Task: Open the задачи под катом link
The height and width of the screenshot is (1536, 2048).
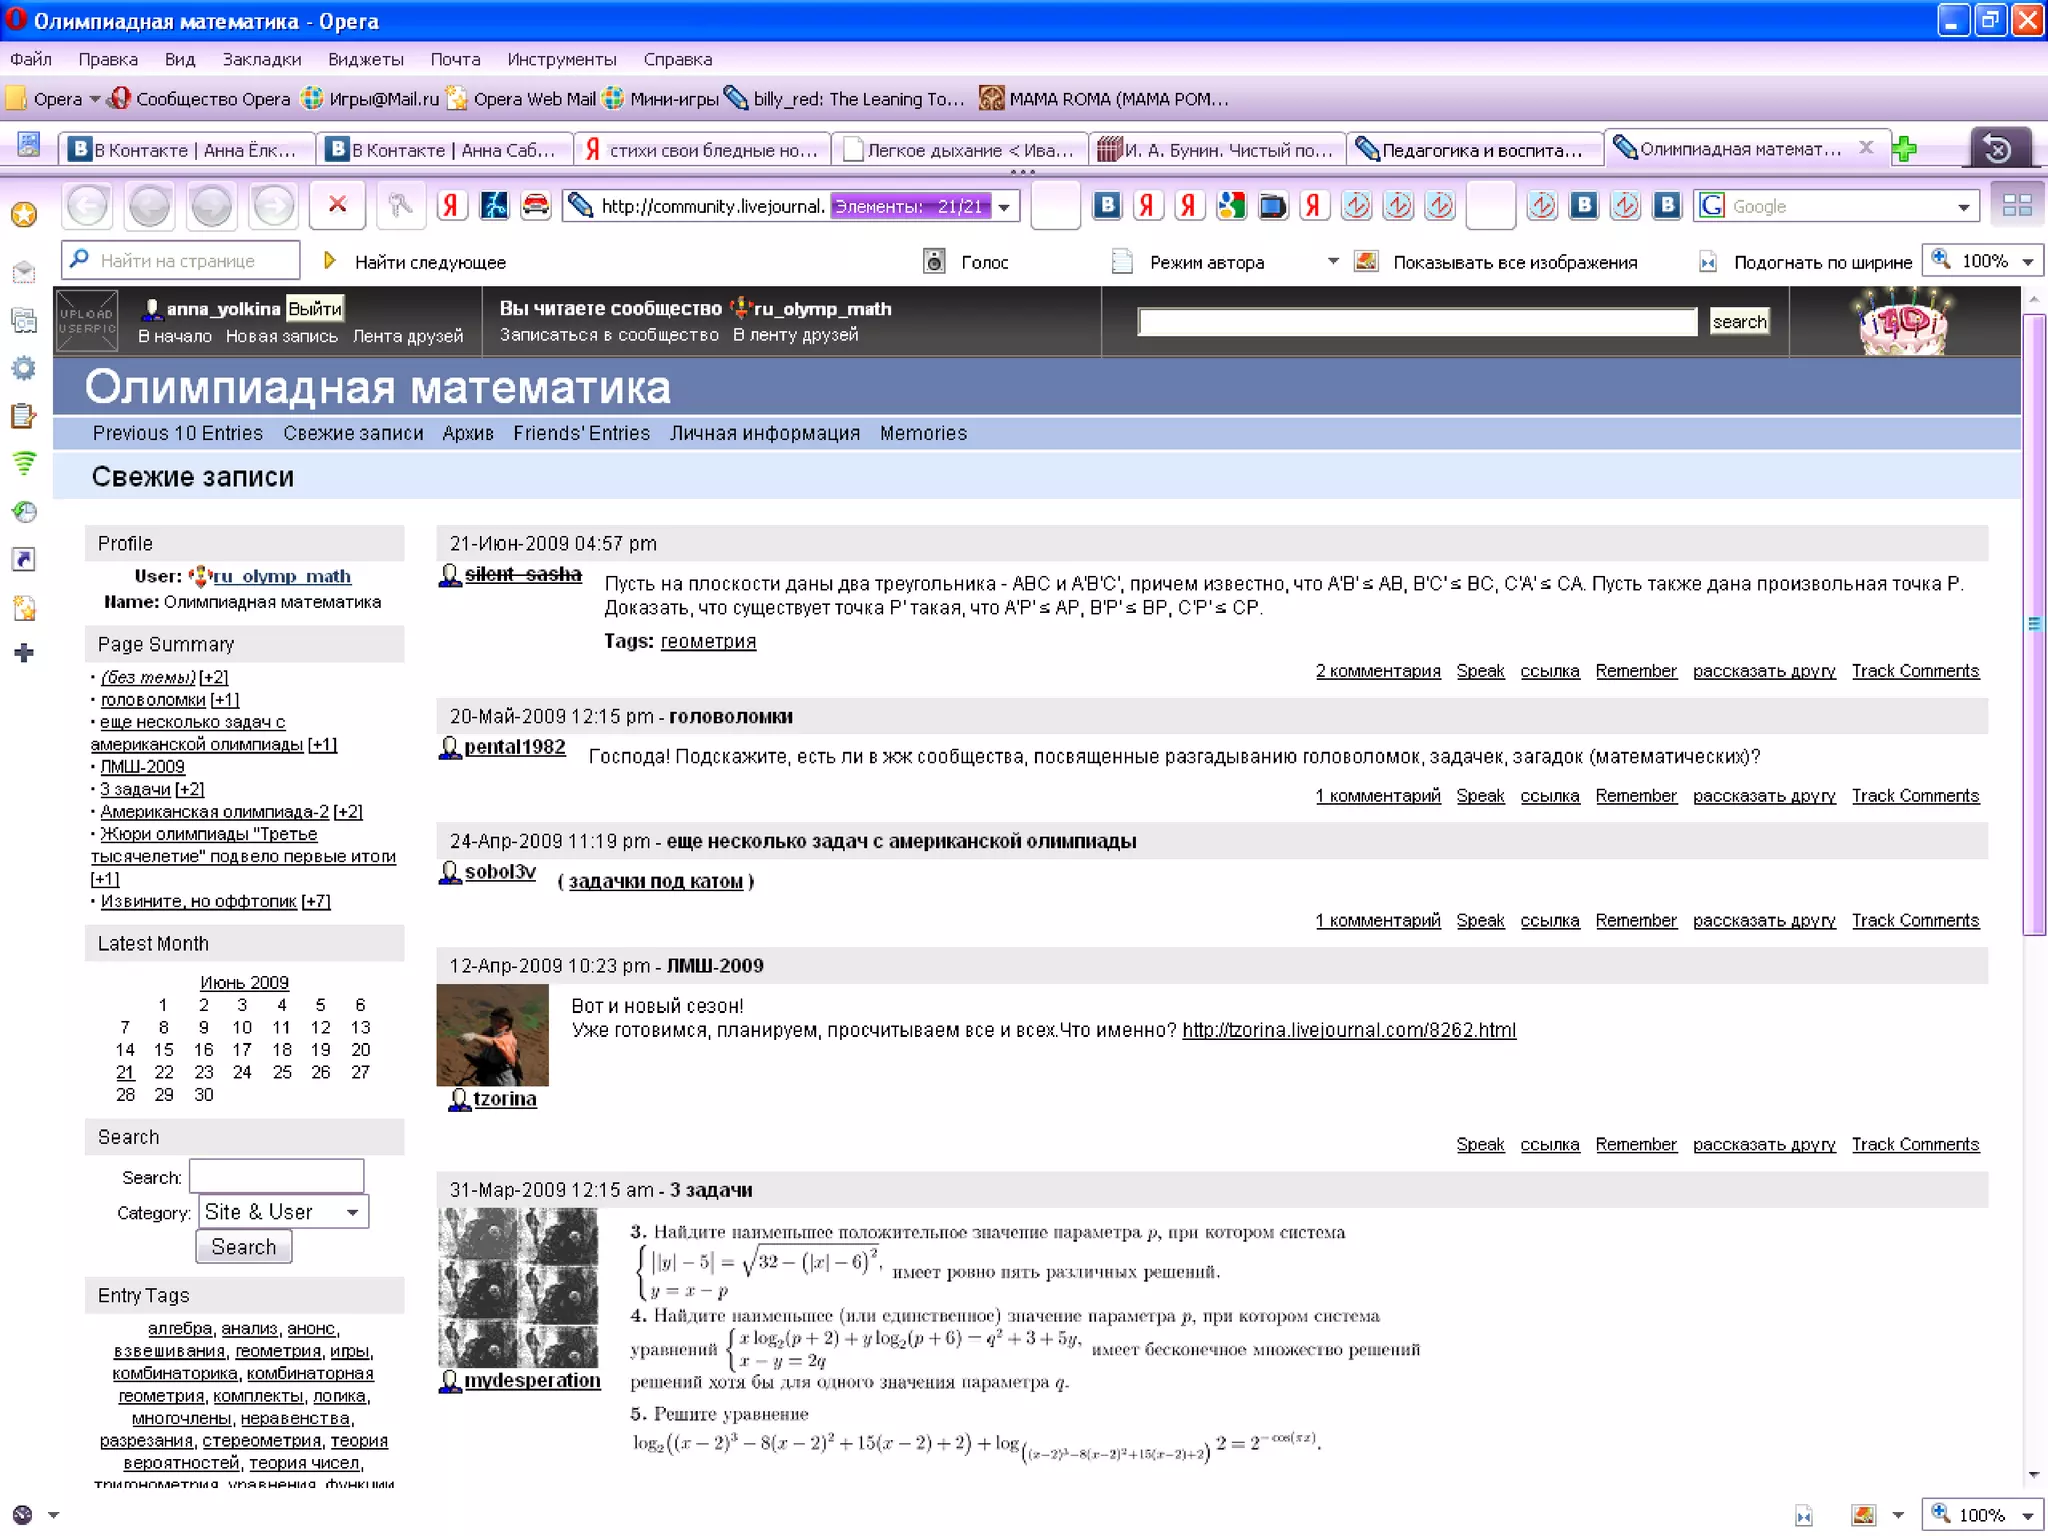Action: click(x=655, y=881)
